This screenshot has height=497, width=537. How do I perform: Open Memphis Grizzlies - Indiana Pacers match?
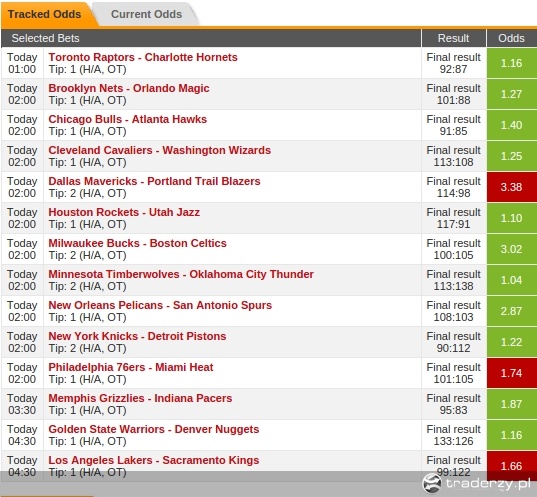point(140,398)
